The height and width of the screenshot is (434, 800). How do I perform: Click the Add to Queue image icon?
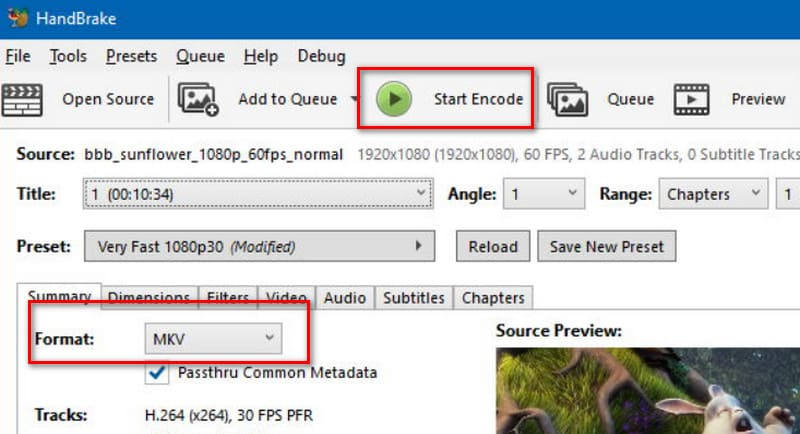(197, 98)
